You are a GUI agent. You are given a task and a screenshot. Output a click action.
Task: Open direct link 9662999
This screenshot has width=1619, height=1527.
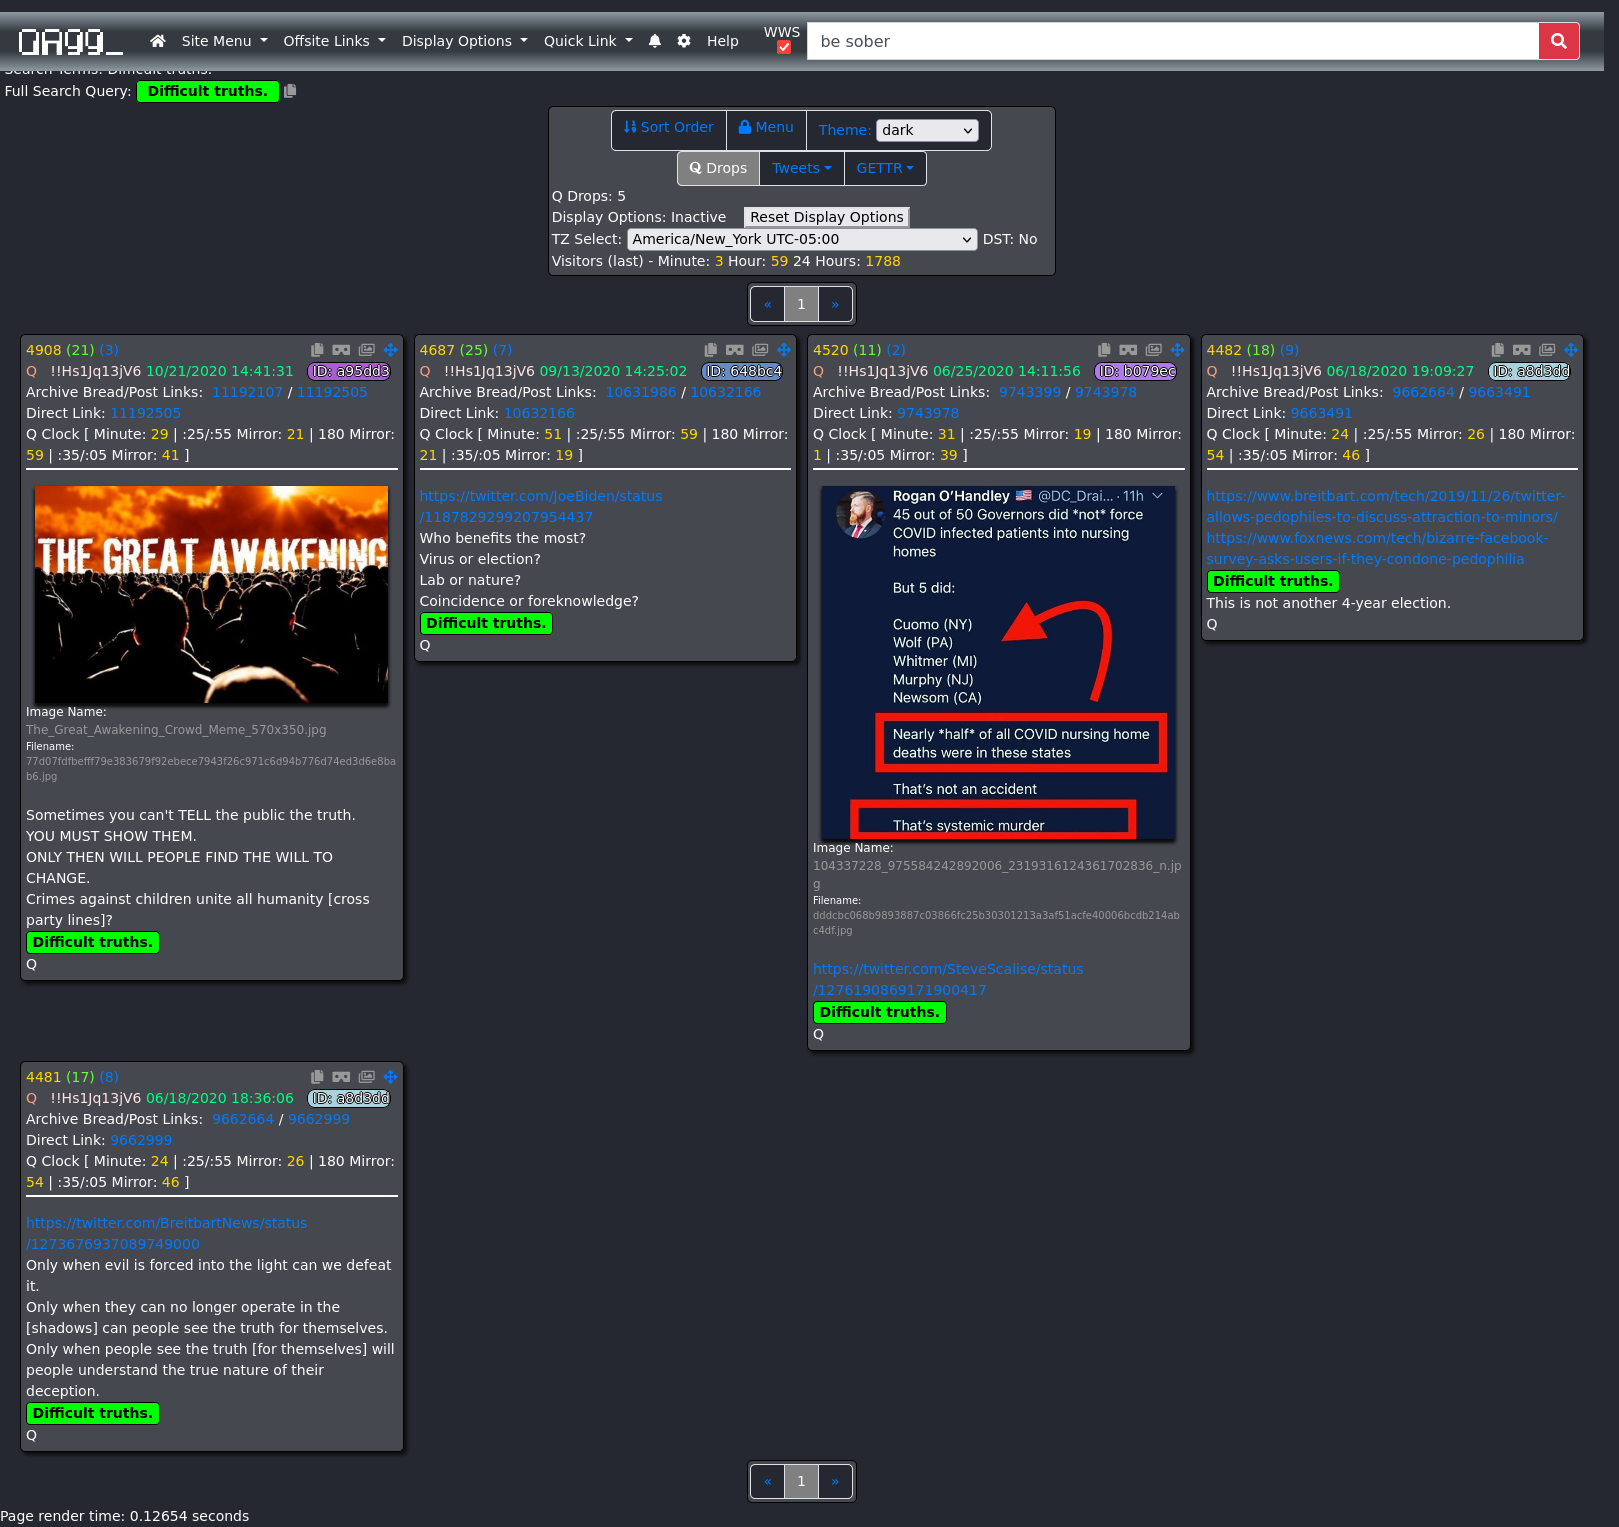pos(141,1140)
